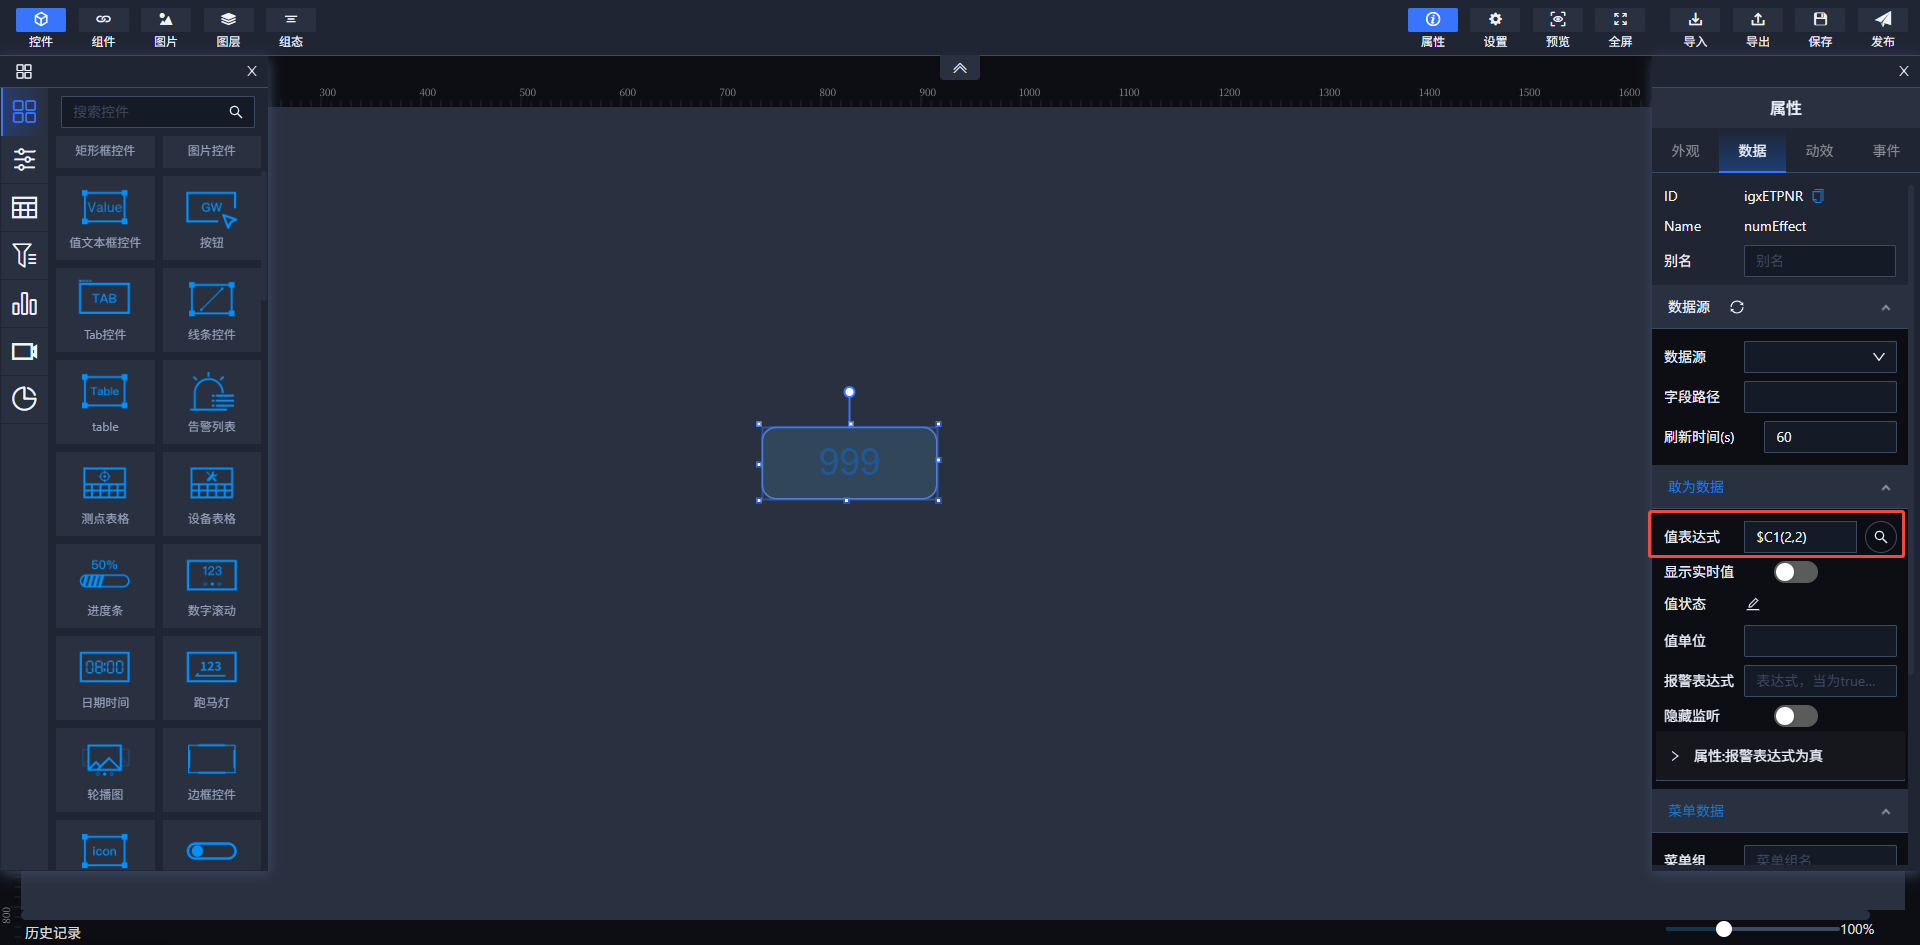This screenshot has width=1920, height=945.
Task: Open the history (历史记录) panel
Action: pos(53,932)
